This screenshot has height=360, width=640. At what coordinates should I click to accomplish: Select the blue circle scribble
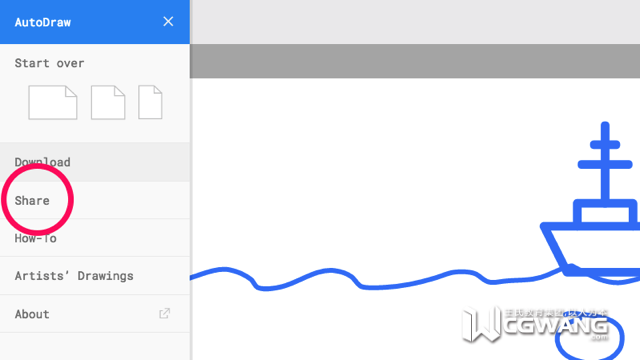point(589,337)
